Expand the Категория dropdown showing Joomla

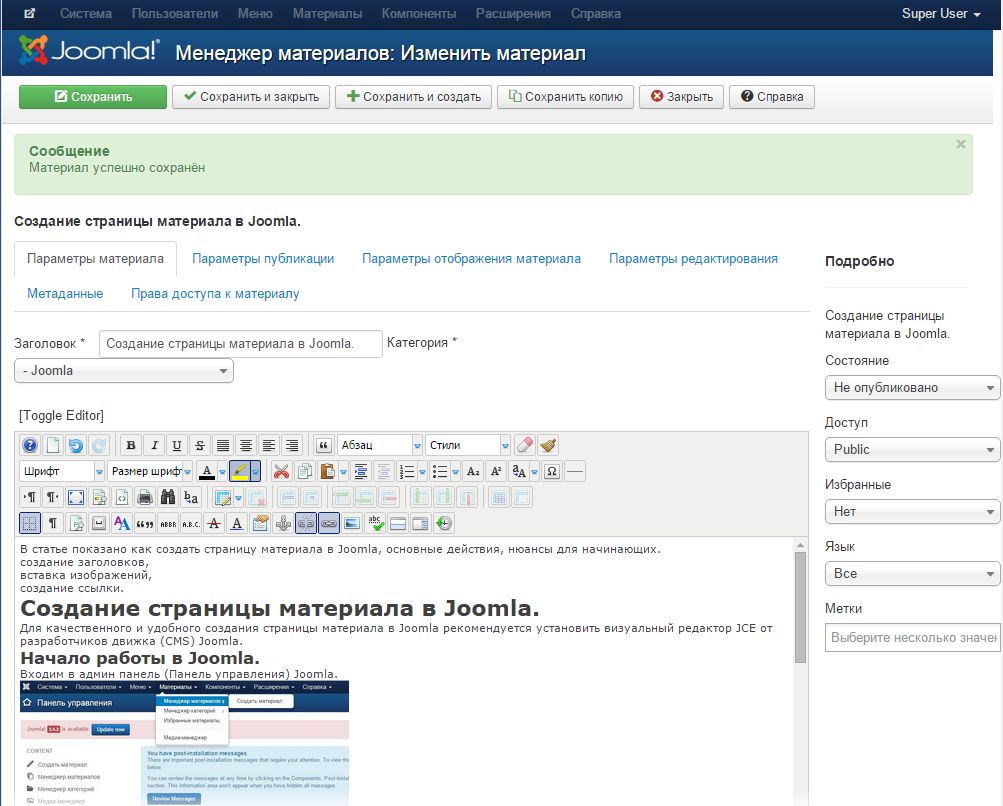124,371
